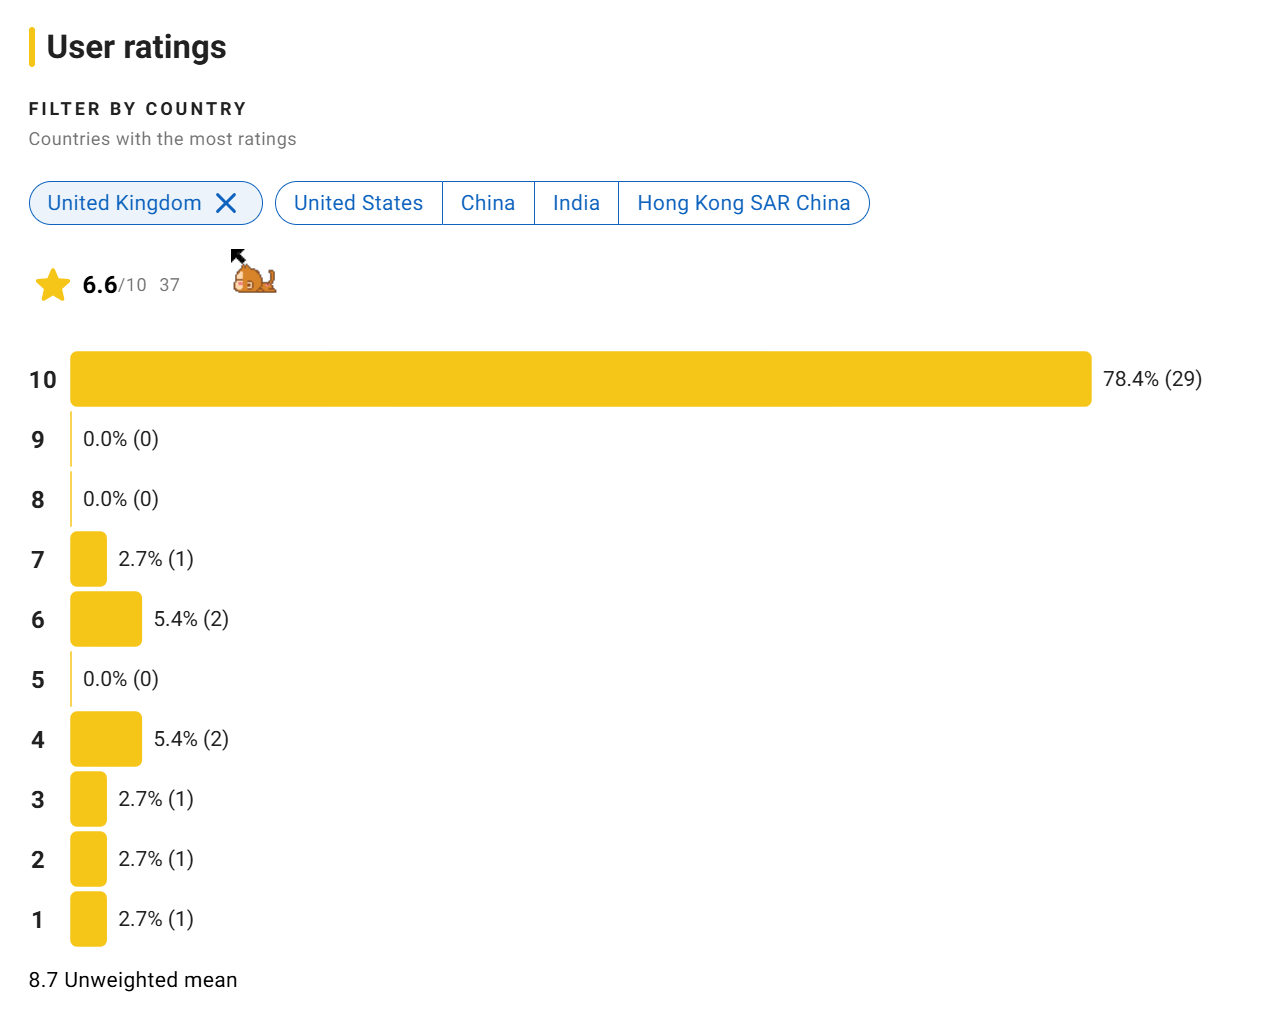The width and height of the screenshot is (1275, 1010).
Task: Click the 10-star rating bar
Action: (x=581, y=379)
